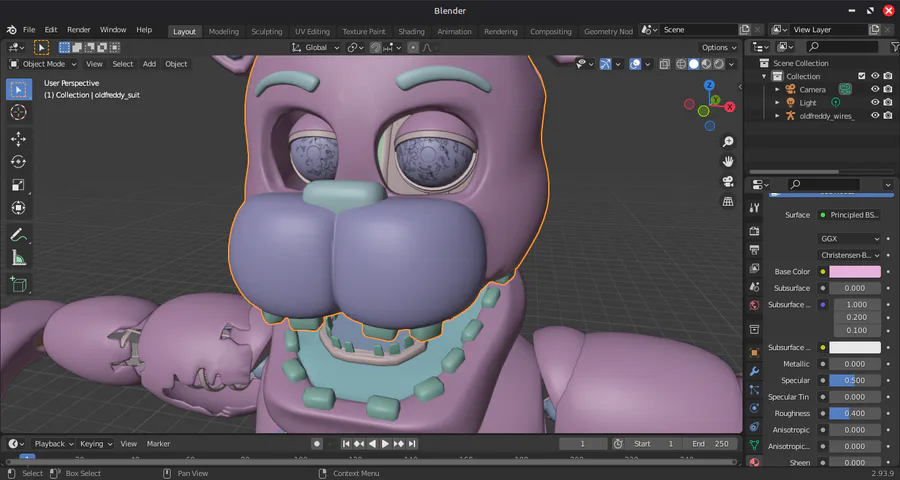Pick the Annotate pencil tool

pyautogui.click(x=18, y=235)
